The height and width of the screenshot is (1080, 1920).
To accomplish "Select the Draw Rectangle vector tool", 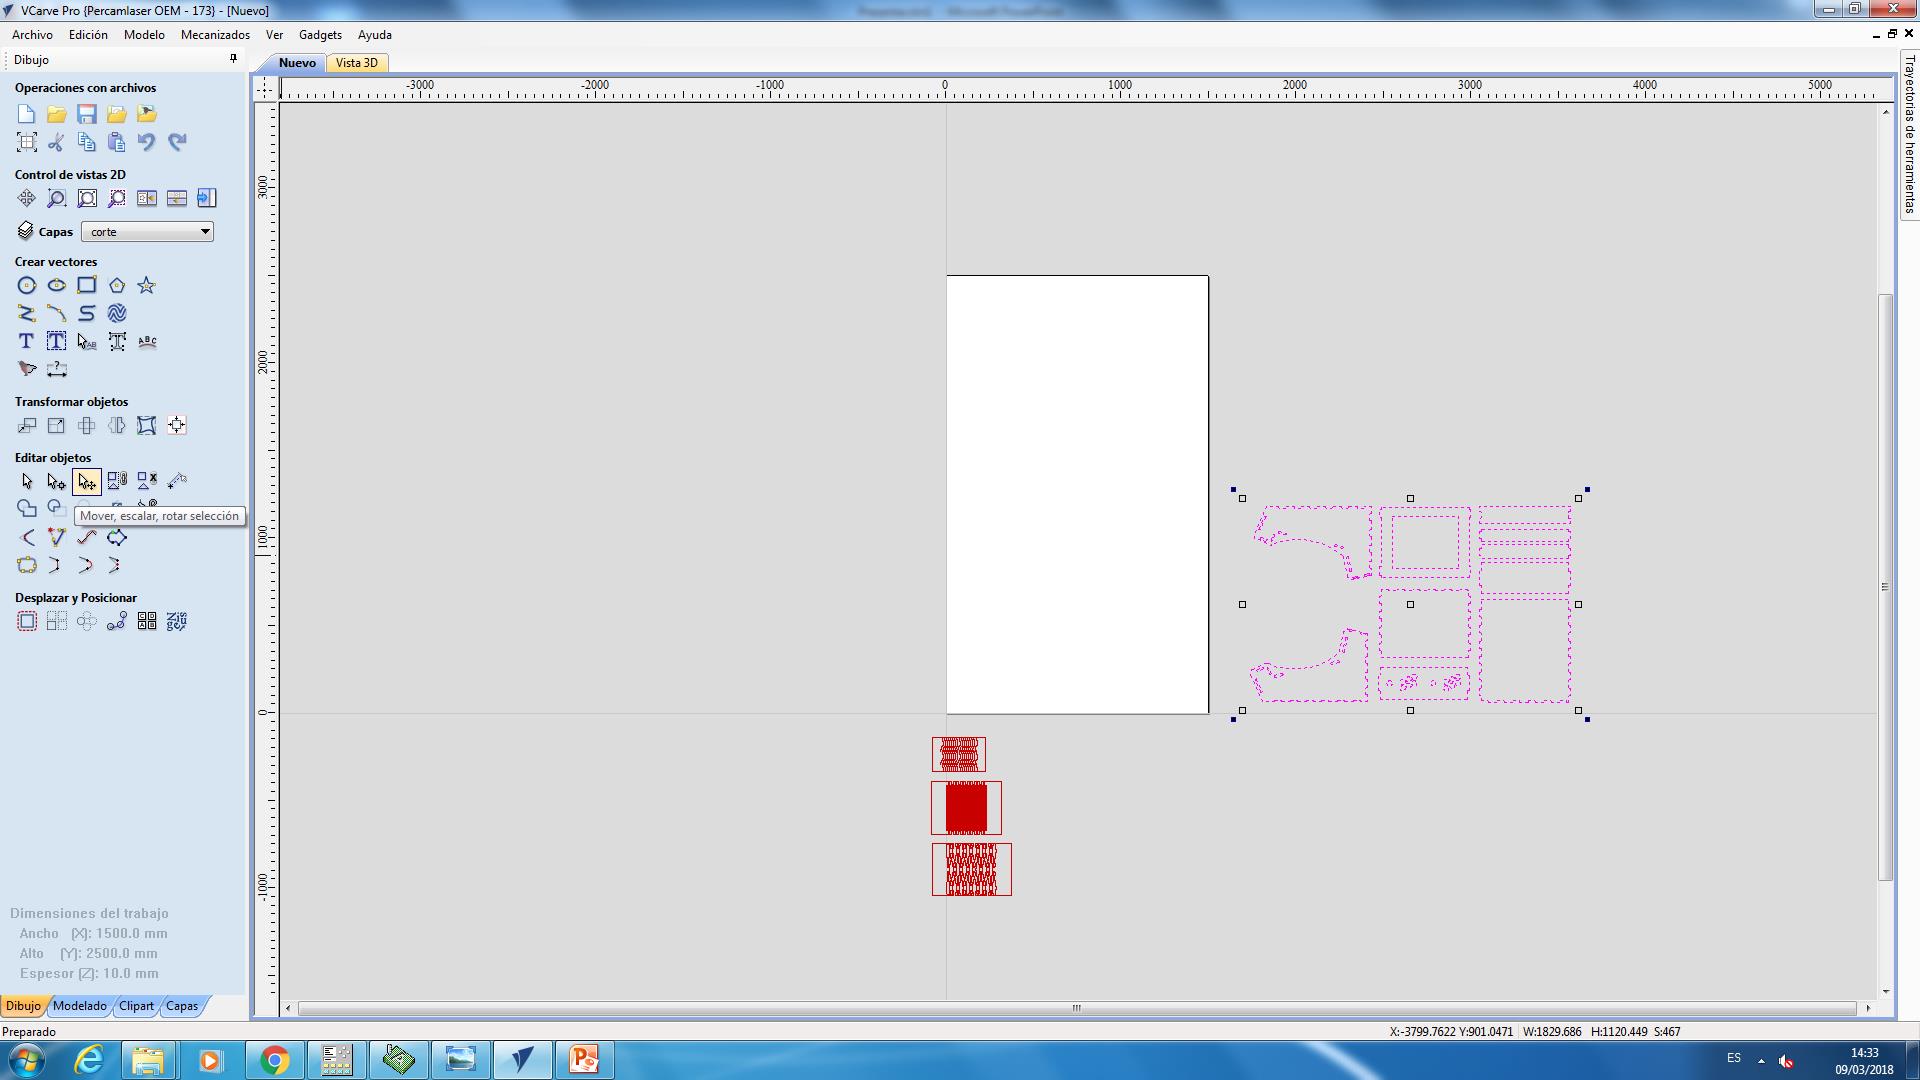I will click(87, 286).
